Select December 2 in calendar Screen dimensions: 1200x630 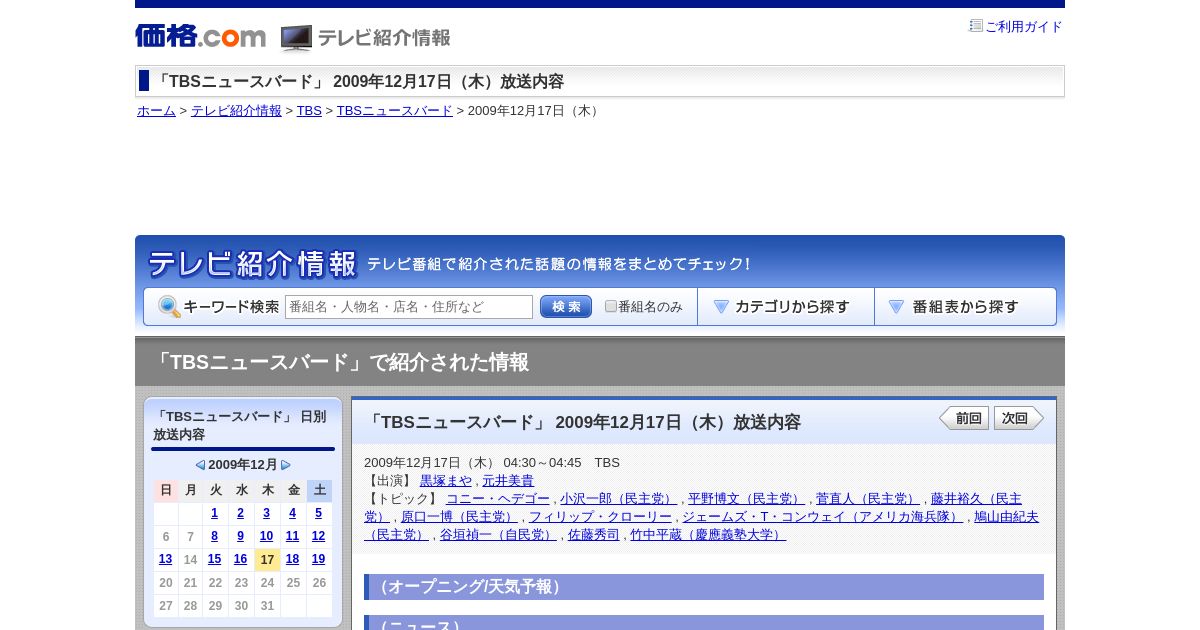240,513
